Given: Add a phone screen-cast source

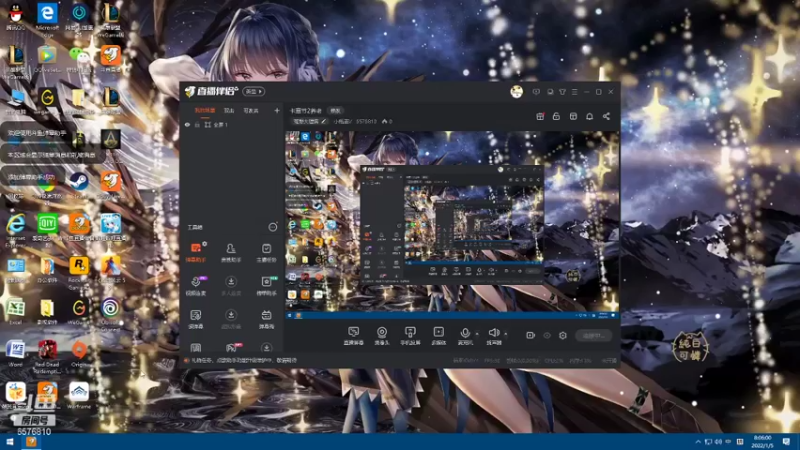Looking at the screenshot, I should (x=410, y=336).
